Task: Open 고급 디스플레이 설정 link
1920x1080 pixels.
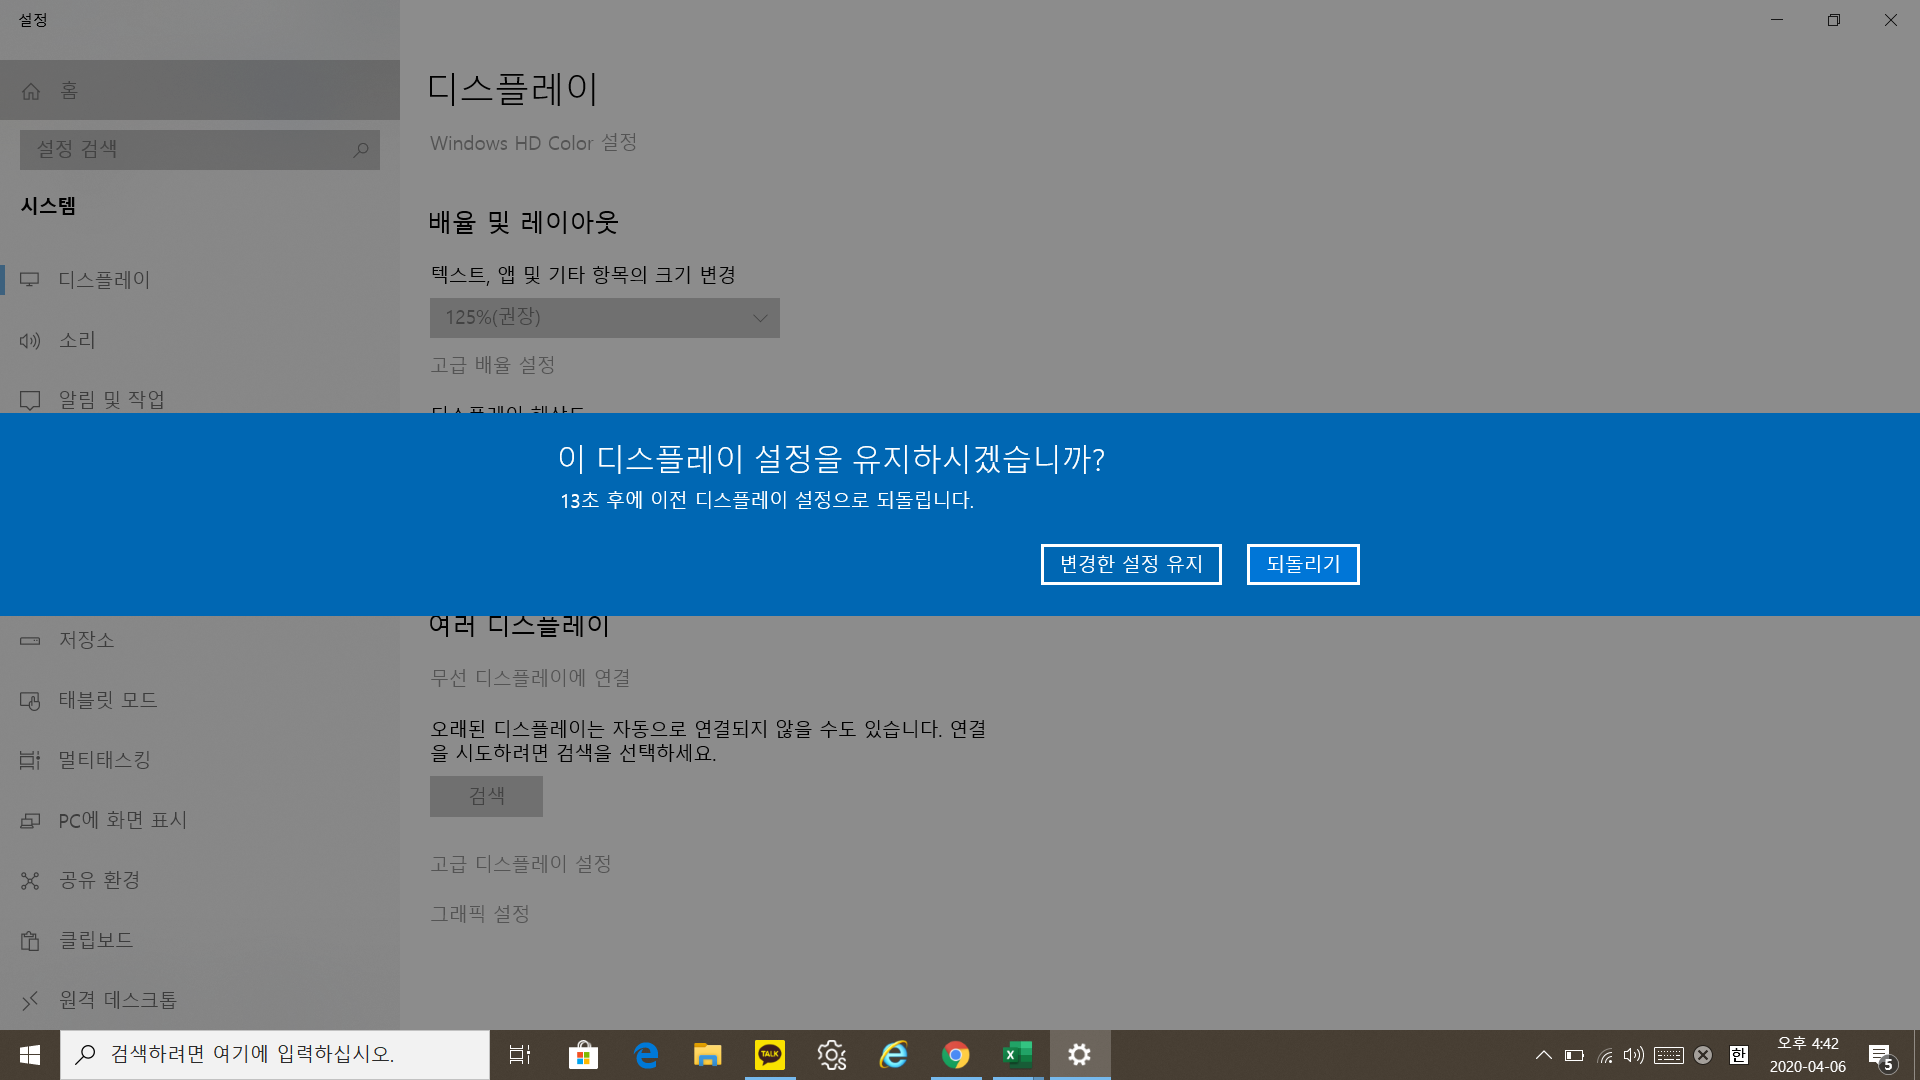Action: click(520, 864)
